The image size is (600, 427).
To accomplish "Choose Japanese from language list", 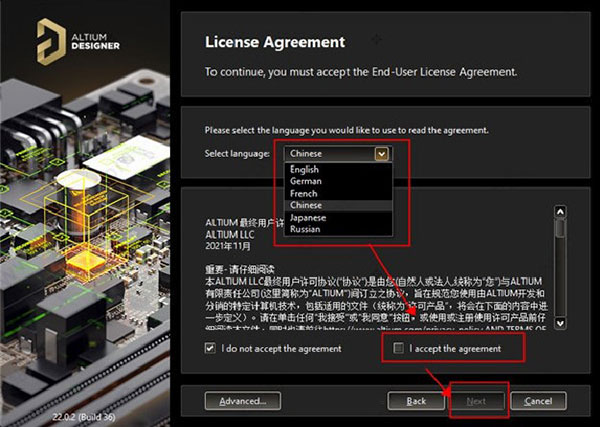I will tap(338, 217).
